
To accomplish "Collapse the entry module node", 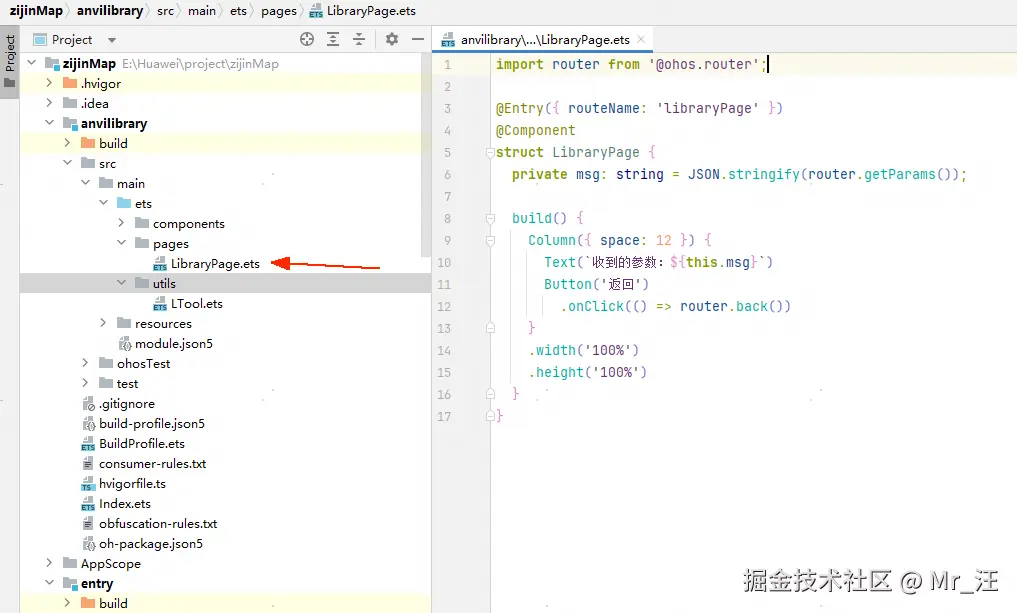I will coord(49,583).
